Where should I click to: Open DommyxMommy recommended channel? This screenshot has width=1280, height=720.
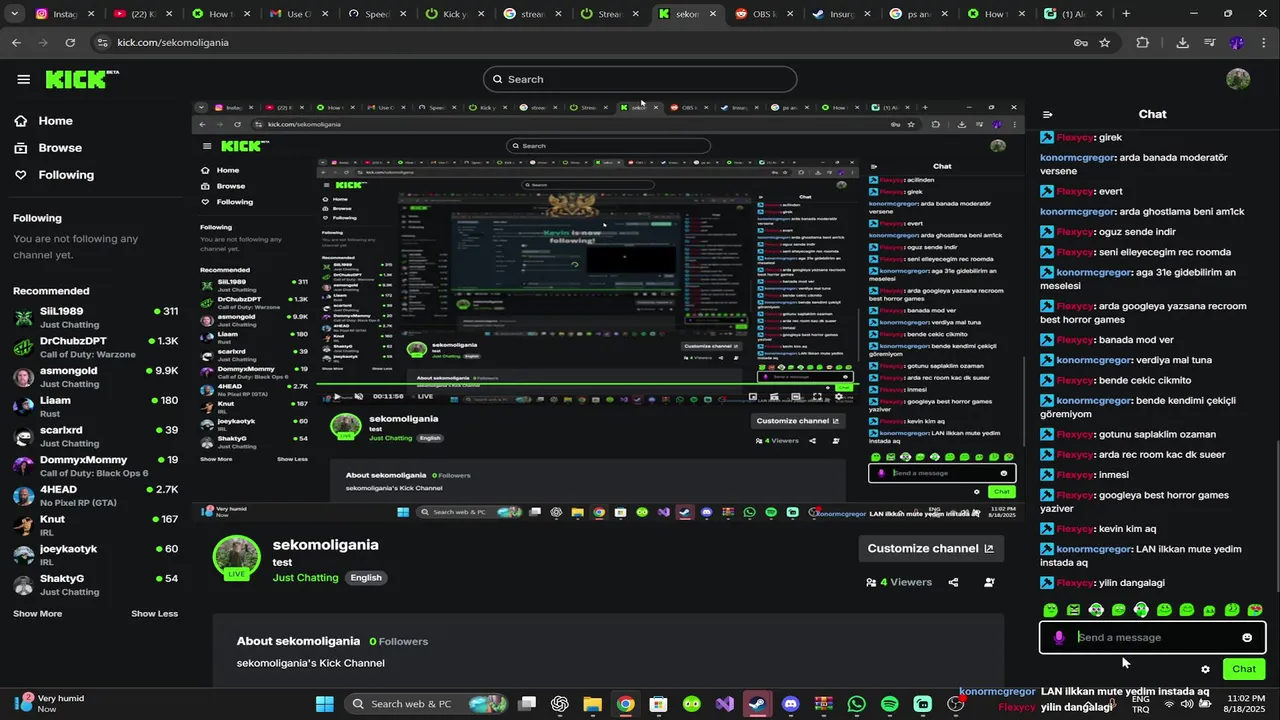tap(95, 466)
